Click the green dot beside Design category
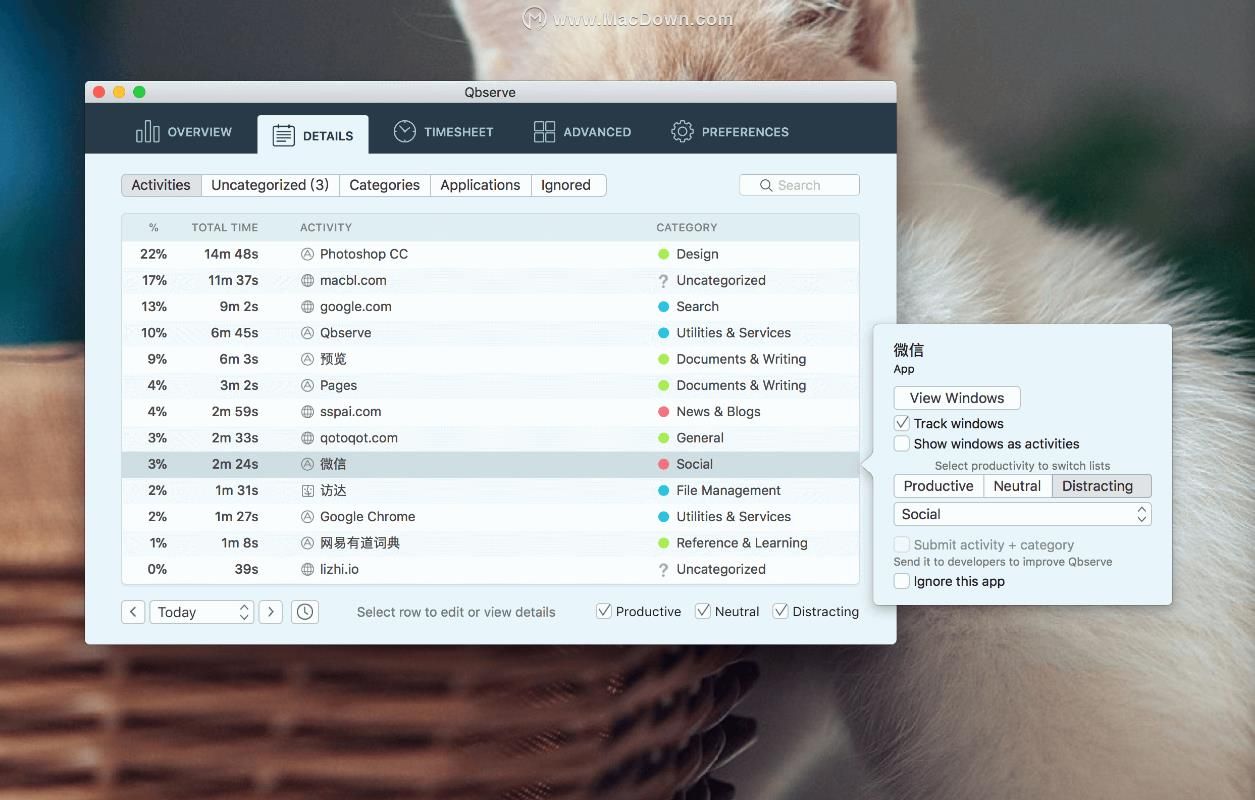The height and width of the screenshot is (800, 1255). 663,254
